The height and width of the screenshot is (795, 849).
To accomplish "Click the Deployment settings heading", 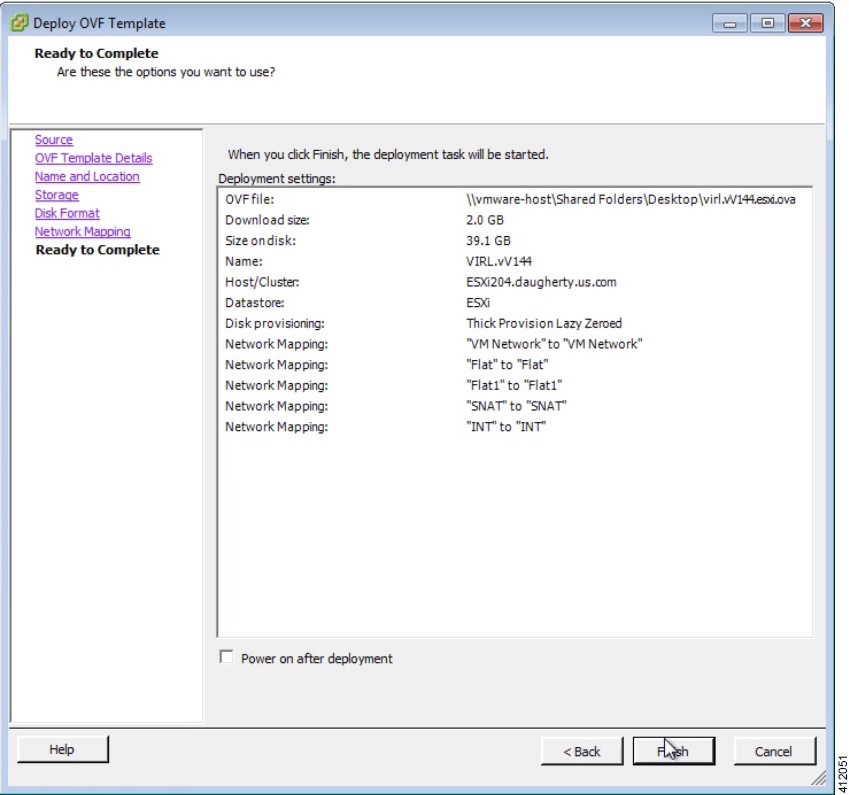I will pos(277,179).
